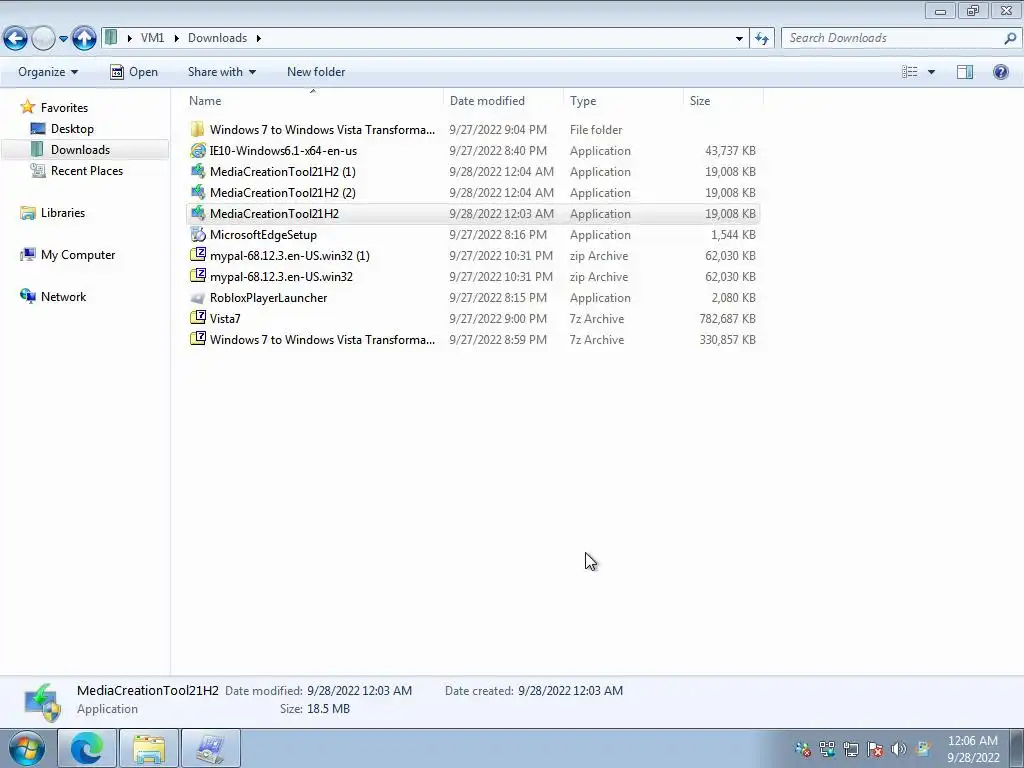1024x768 pixels.
Task: Expand the Downloads breadcrumb arrow
Action: tap(259, 39)
